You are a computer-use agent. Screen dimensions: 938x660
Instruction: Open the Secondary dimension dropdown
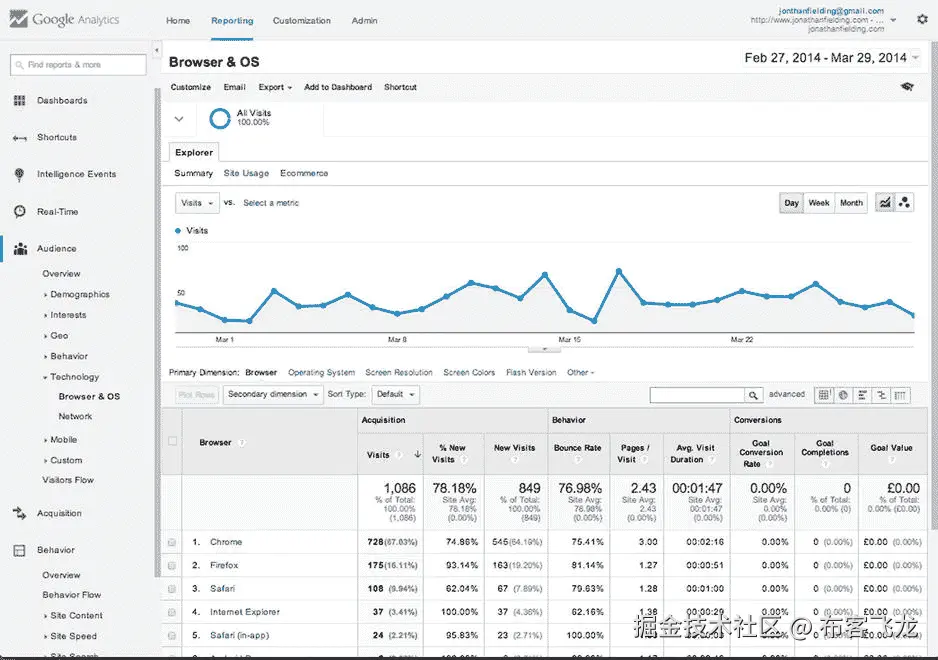click(273, 394)
